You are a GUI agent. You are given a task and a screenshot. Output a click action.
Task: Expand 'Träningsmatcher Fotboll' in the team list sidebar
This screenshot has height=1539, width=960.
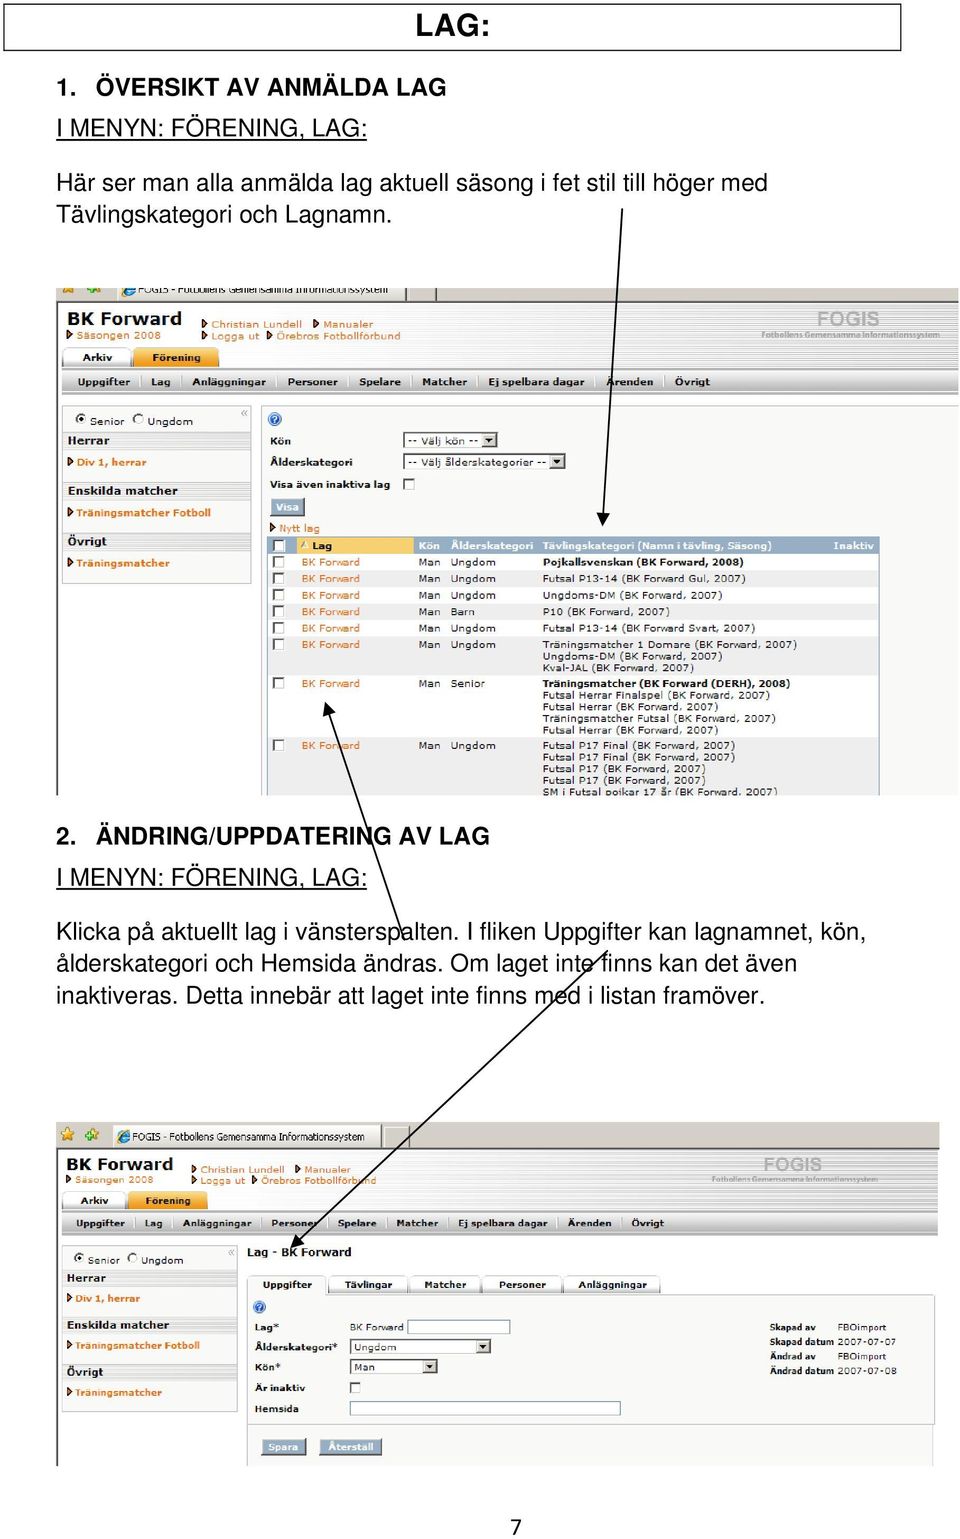click(x=143, y=512)
